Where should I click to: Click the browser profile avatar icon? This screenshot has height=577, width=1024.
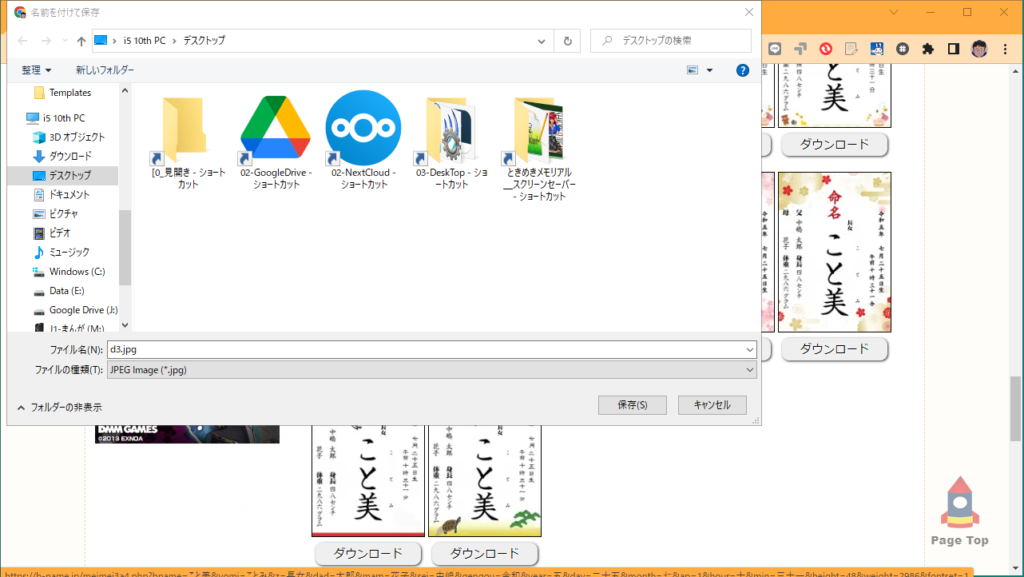[x=978, y=47]
